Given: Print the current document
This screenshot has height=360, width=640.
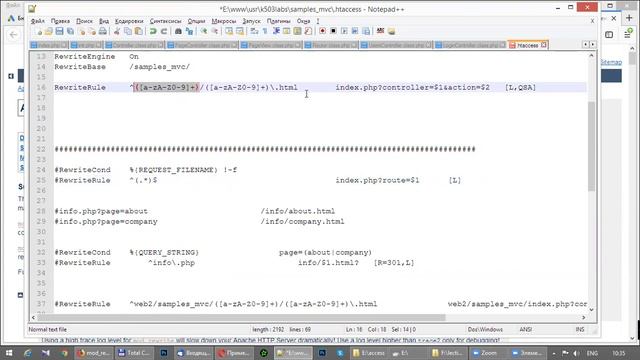Looking at the screenshot, I should [x=103, y=31].
